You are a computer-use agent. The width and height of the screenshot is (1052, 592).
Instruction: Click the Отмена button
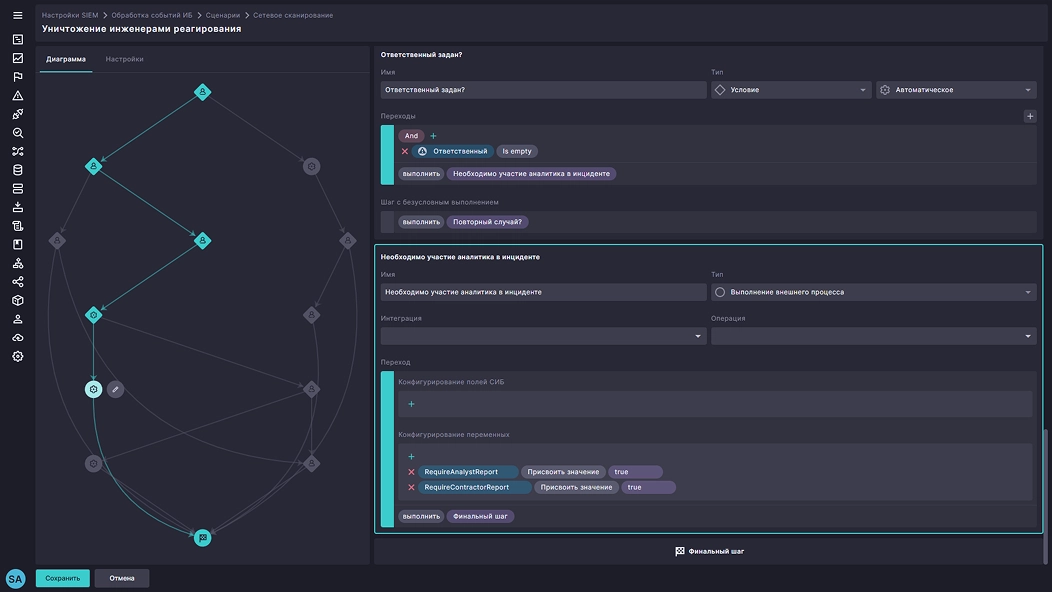pyautogui.click(x=122, y=578)
